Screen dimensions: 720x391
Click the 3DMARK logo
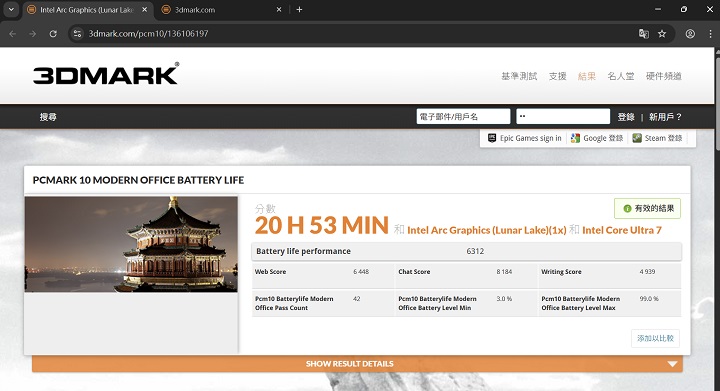pyautogui.click(x=106, y=74)
